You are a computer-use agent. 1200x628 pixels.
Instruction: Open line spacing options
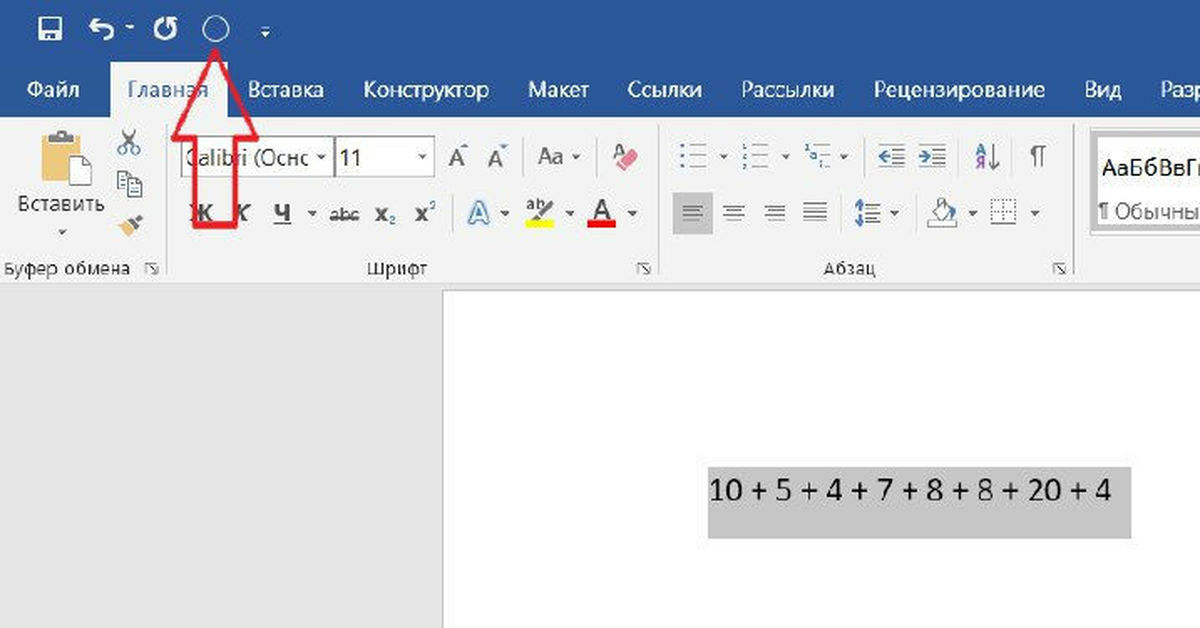coord(877,213)
